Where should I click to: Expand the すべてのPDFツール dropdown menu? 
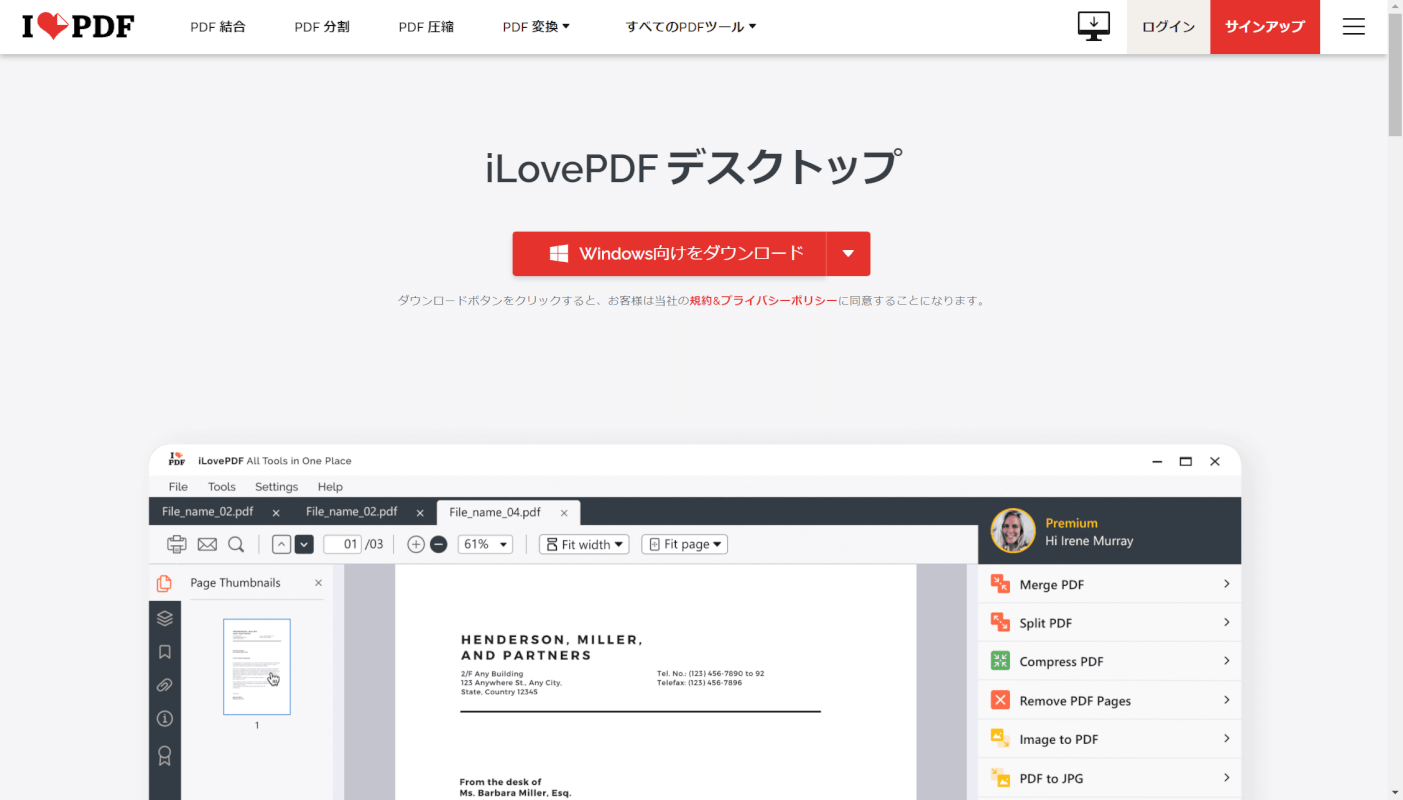691,27
